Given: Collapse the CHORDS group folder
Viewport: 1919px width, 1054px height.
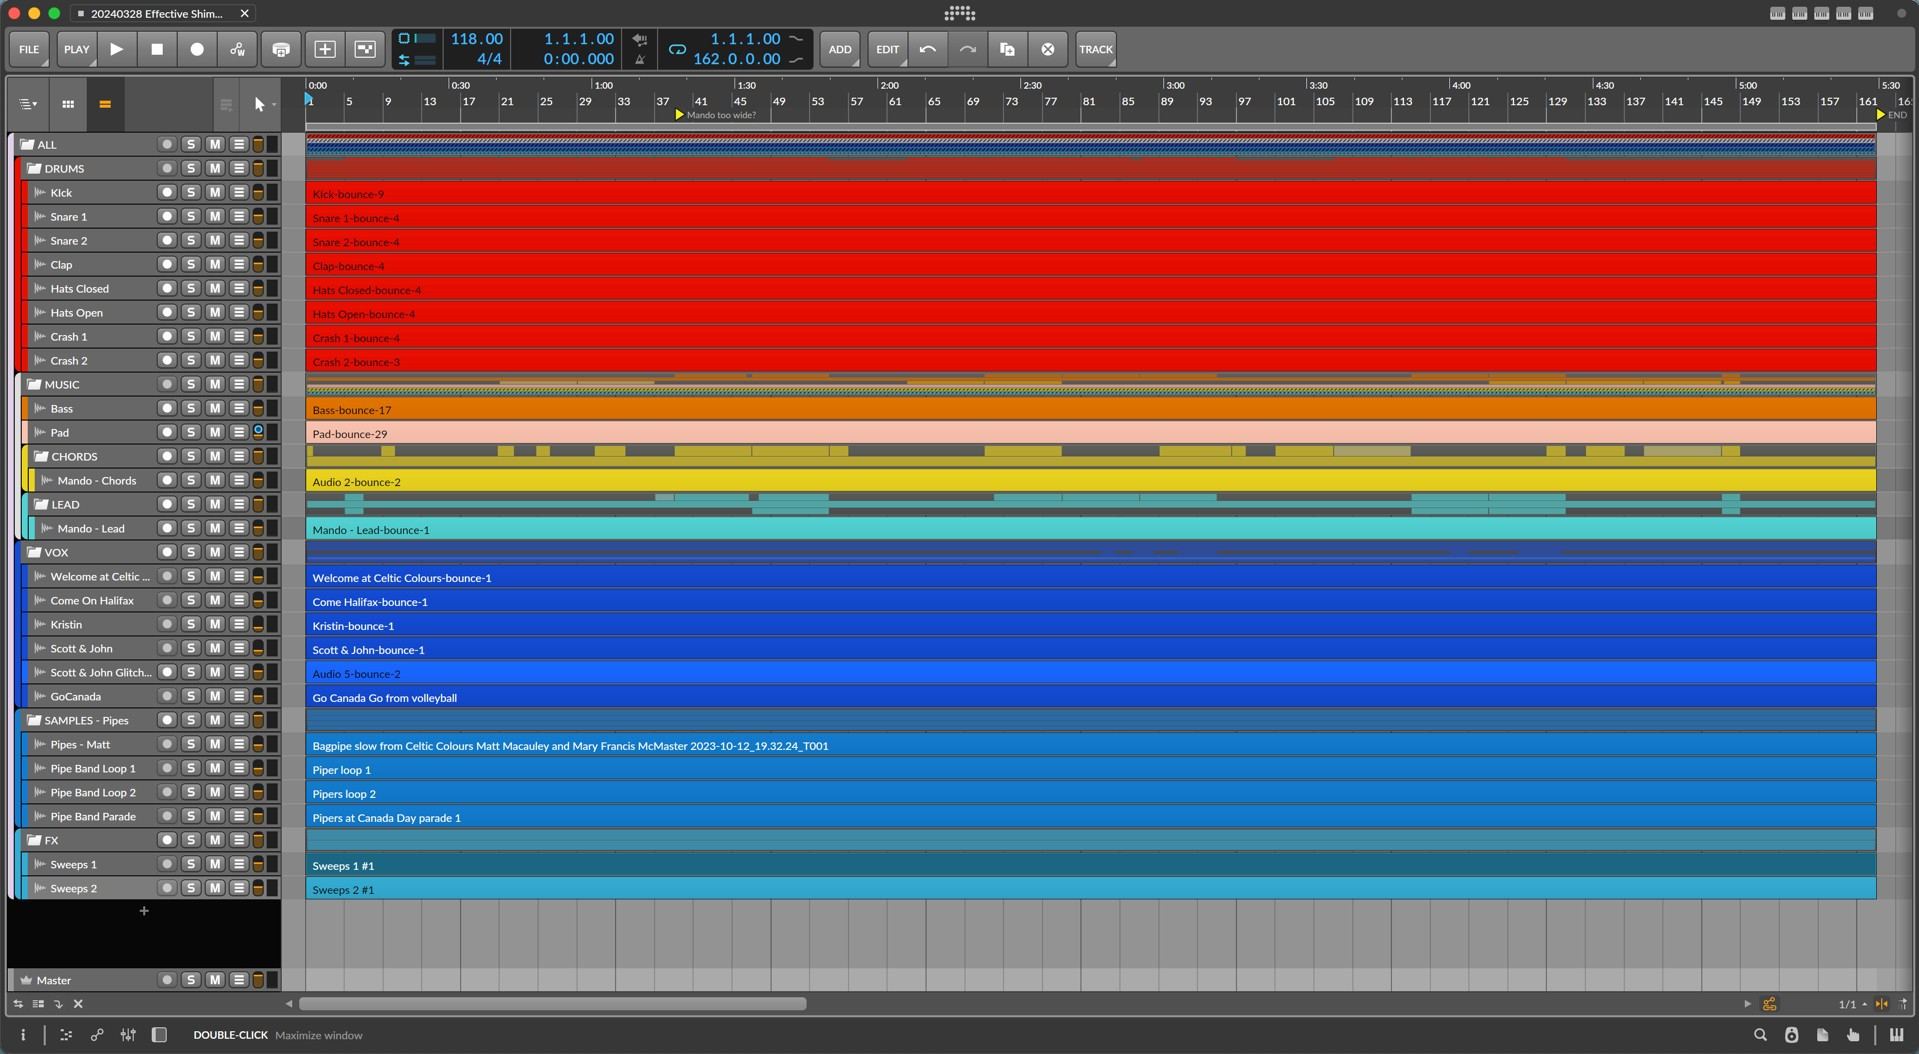Looking at the screenshot, I should pos(41,457).
